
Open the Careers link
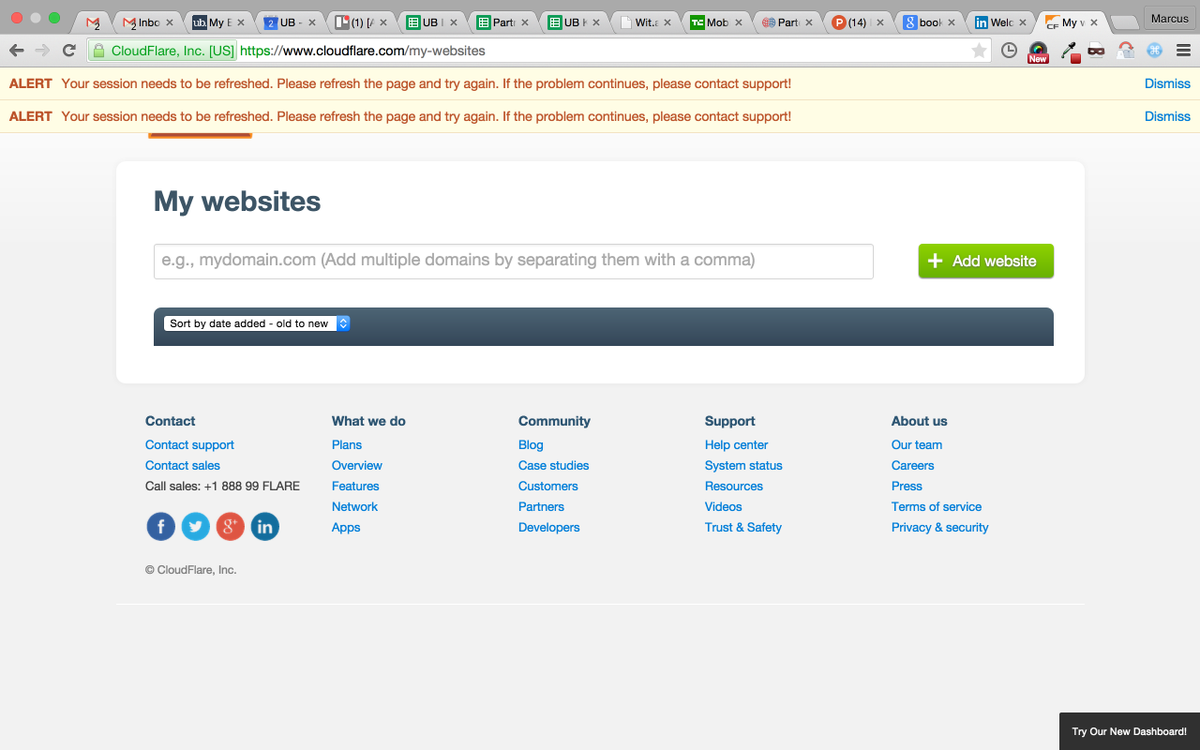[913, 466]
